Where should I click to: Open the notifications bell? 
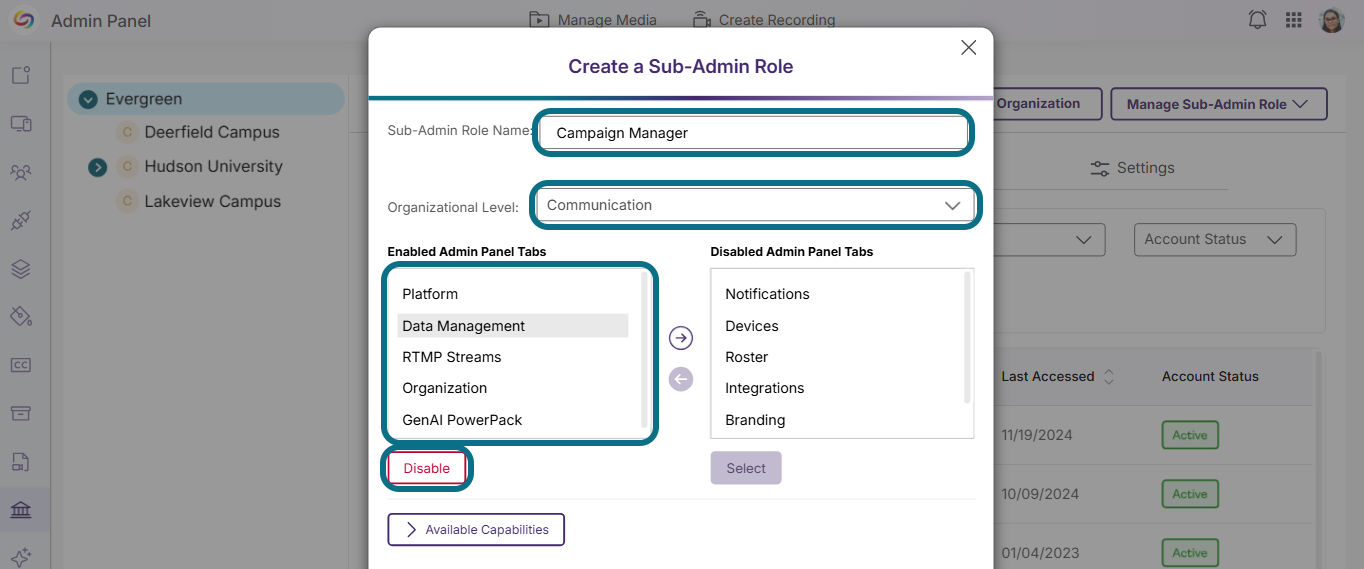click(x=1258, y=20)
